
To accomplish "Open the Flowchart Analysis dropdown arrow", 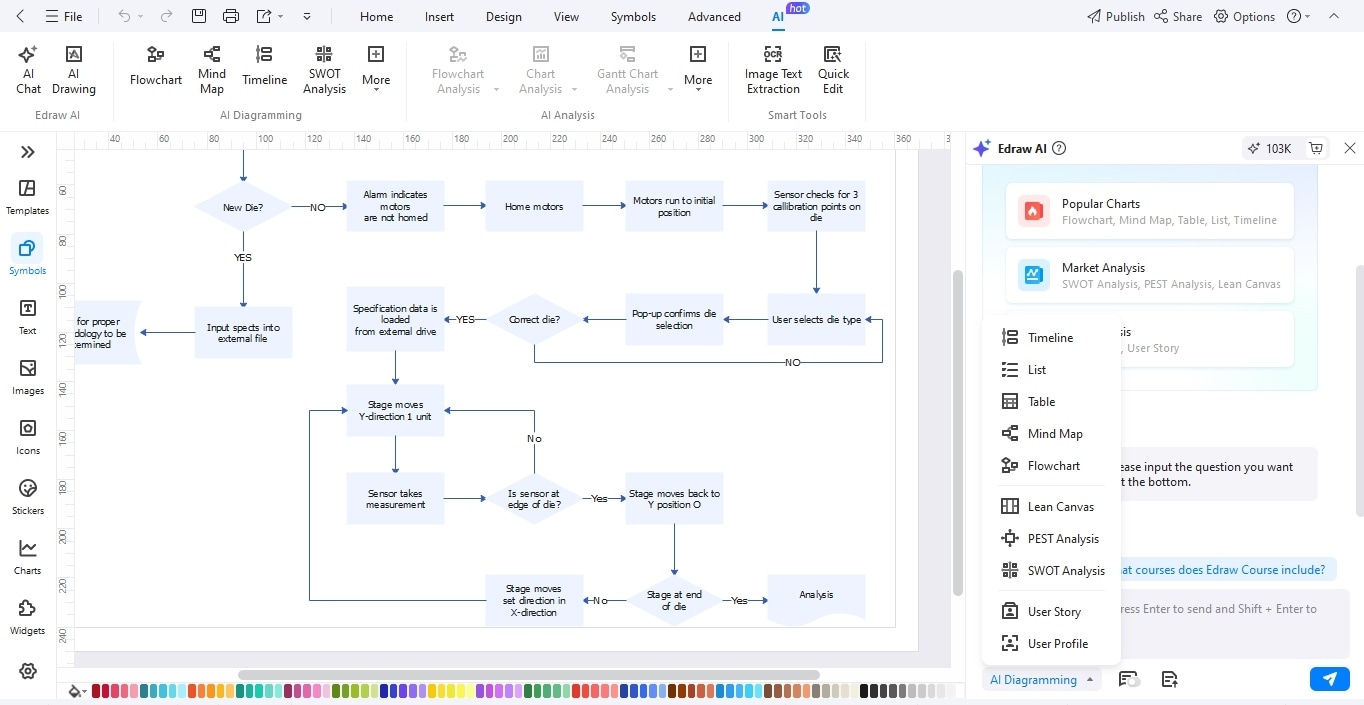I will [x=496, y=89].
